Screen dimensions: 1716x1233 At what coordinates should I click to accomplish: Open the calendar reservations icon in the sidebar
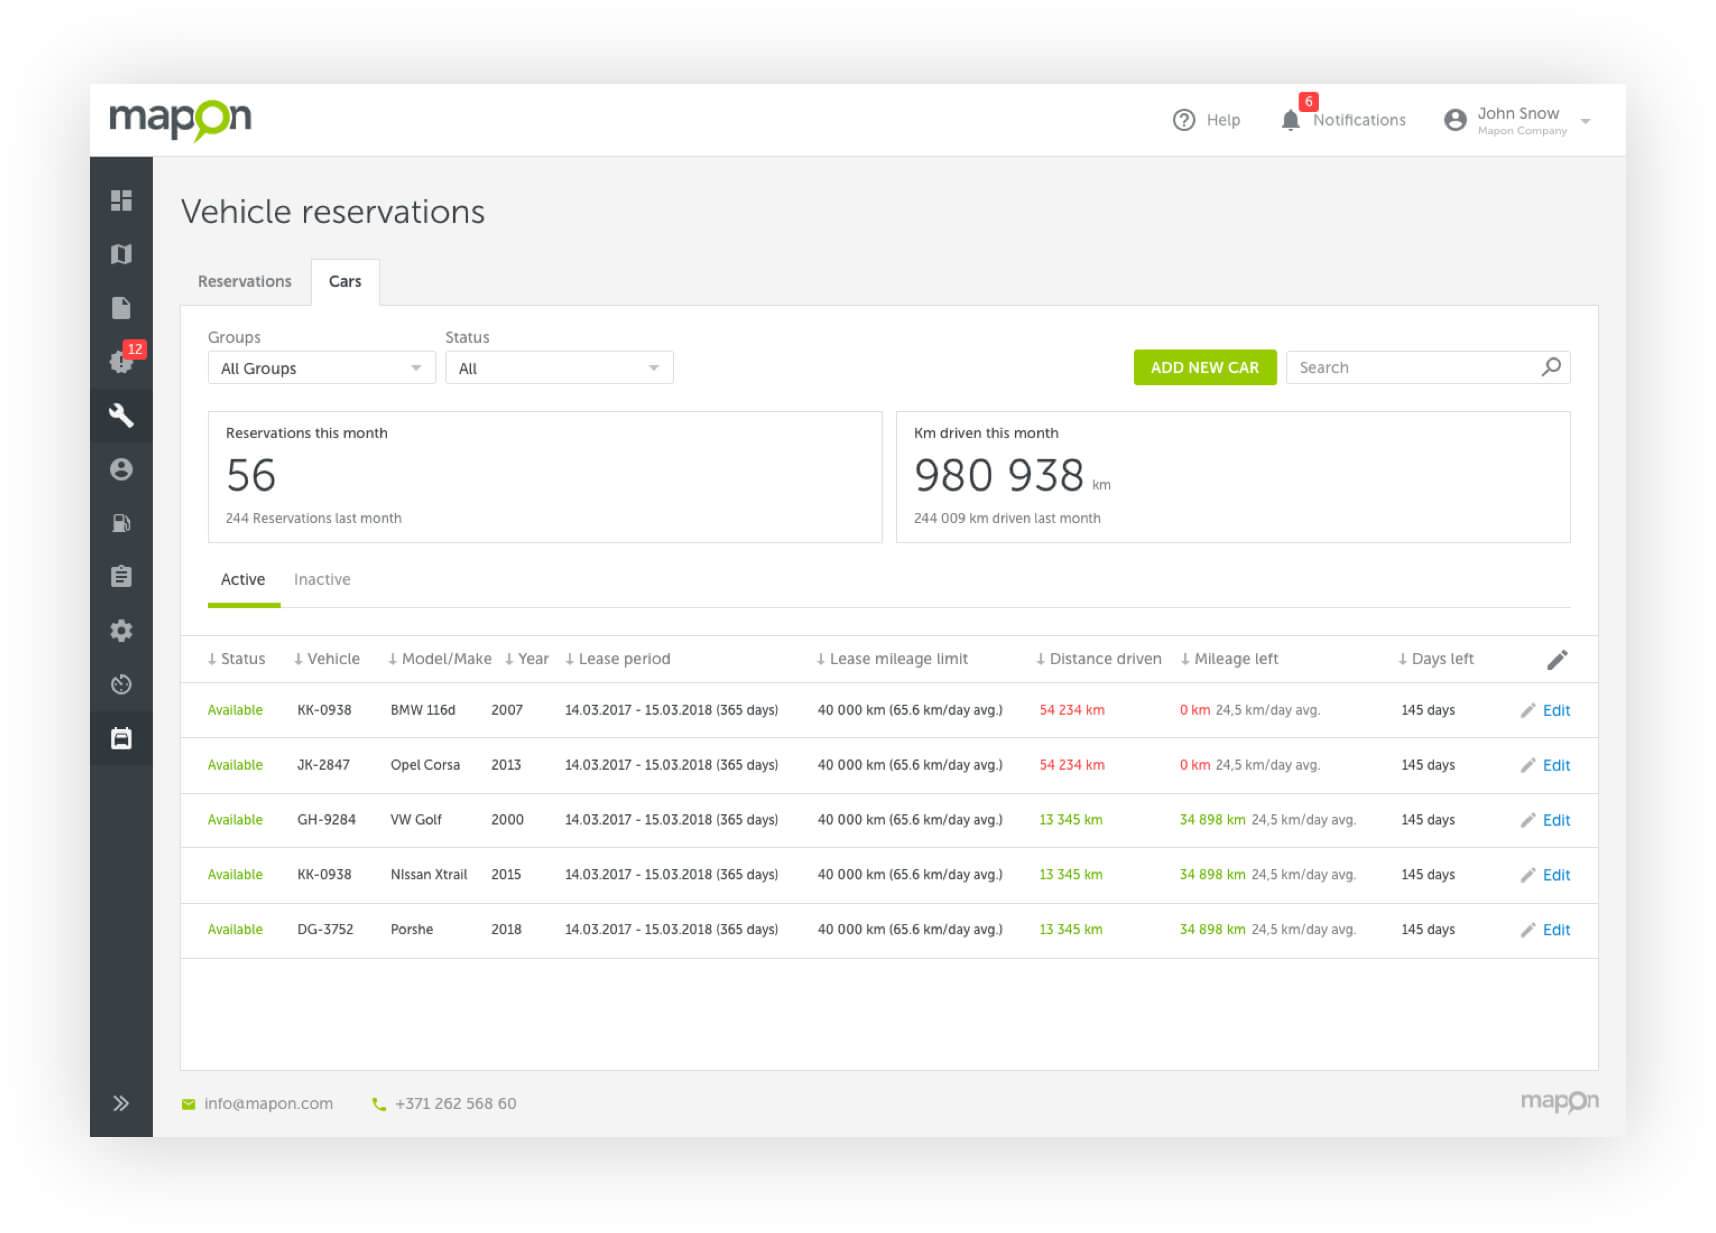121,739
